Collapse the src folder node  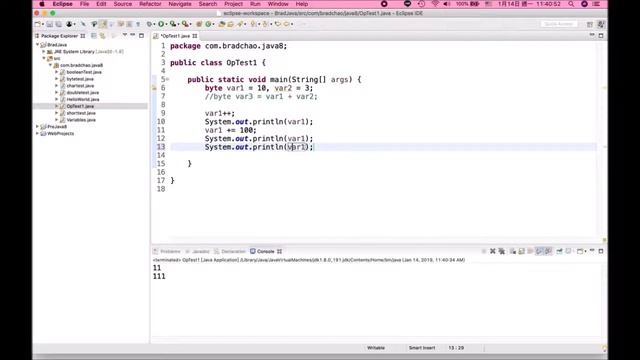(x=44, y=58)
